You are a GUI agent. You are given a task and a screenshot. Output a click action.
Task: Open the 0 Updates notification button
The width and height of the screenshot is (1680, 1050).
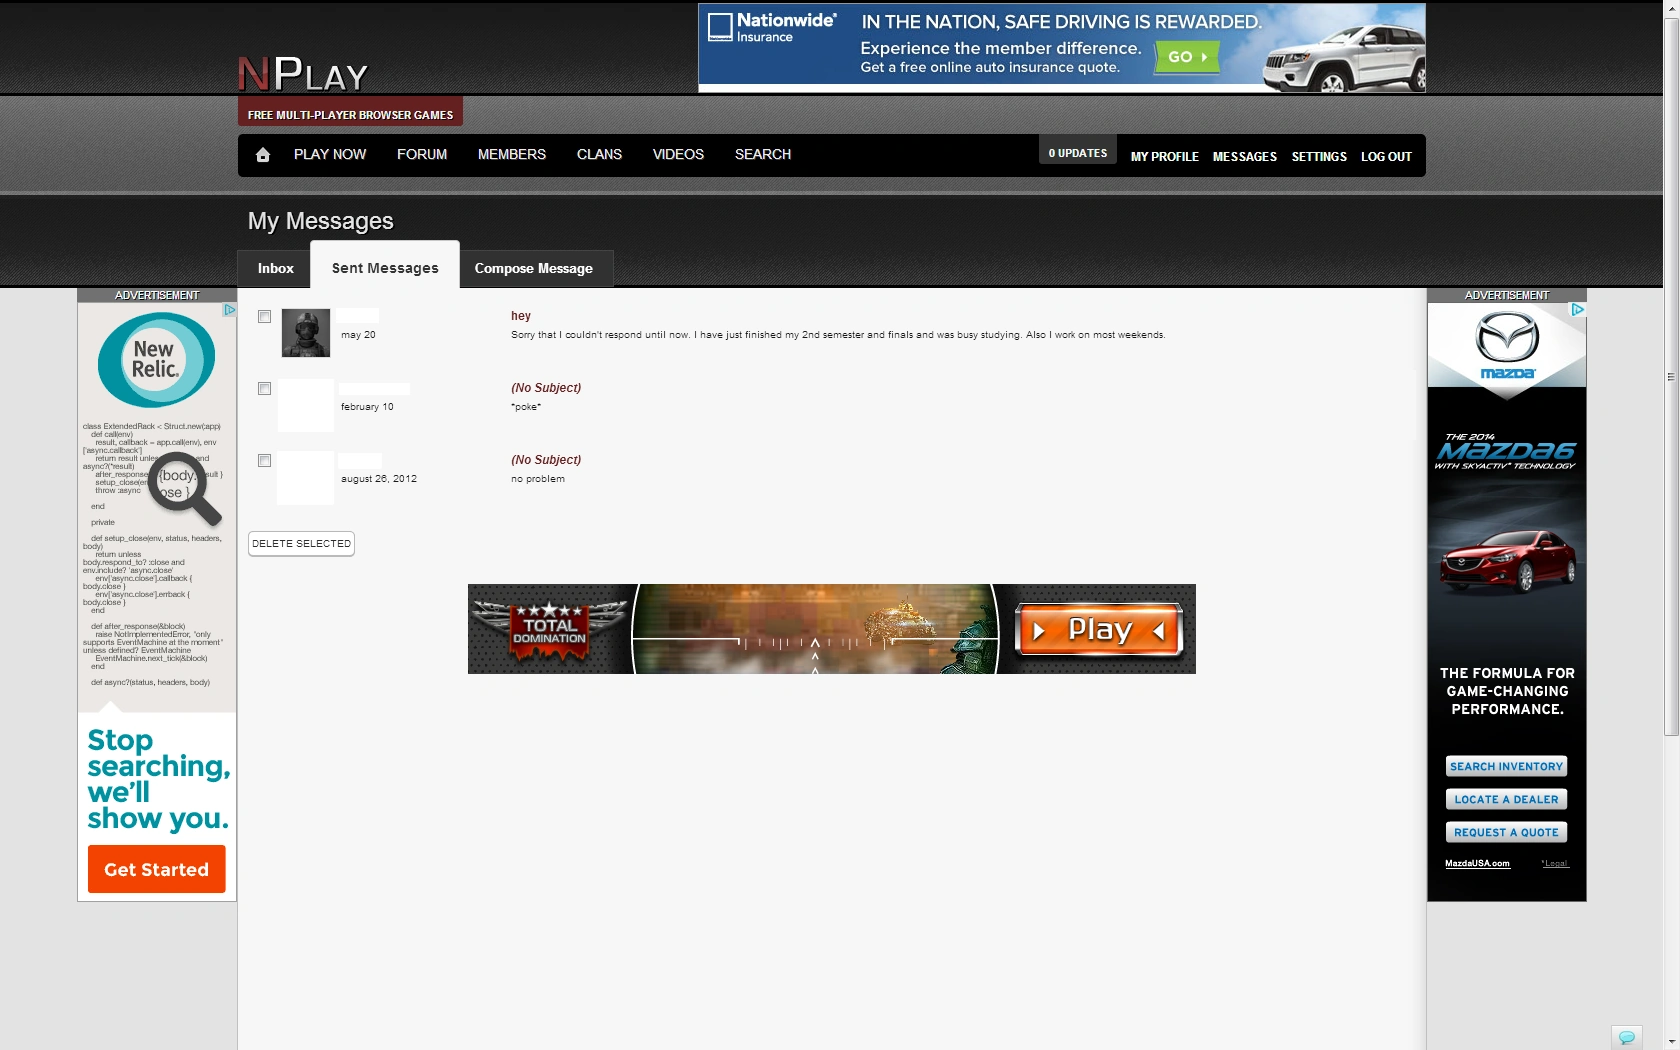(x=1078, y=154)
